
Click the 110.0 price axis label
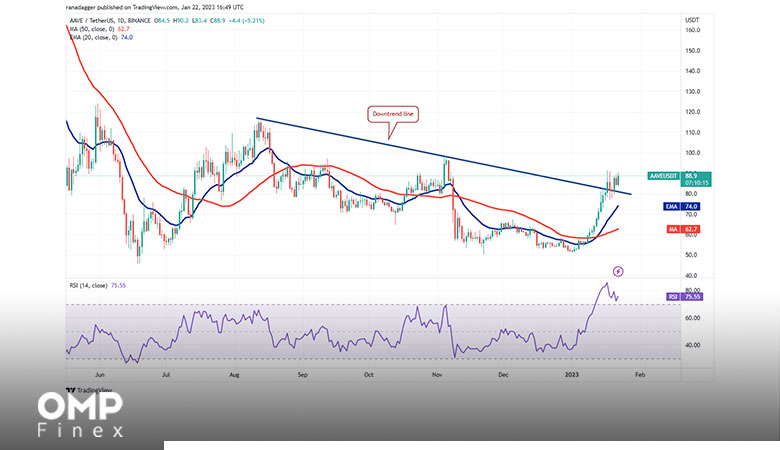(x=692, y=132)
